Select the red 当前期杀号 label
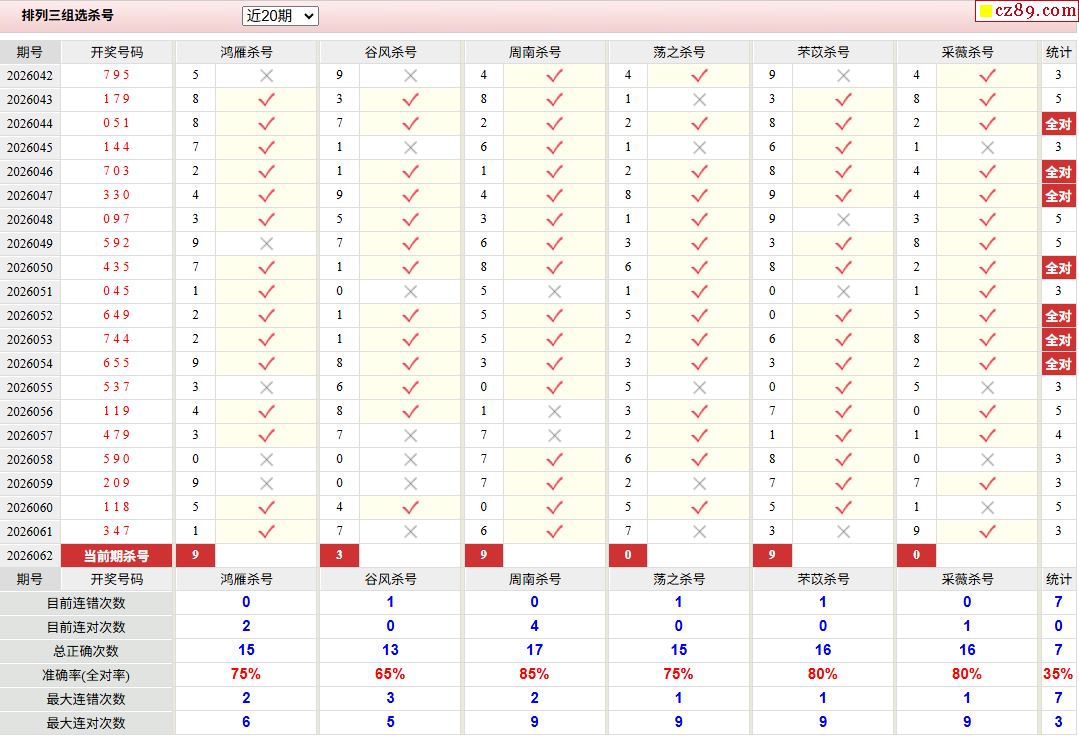 point(116,556)
